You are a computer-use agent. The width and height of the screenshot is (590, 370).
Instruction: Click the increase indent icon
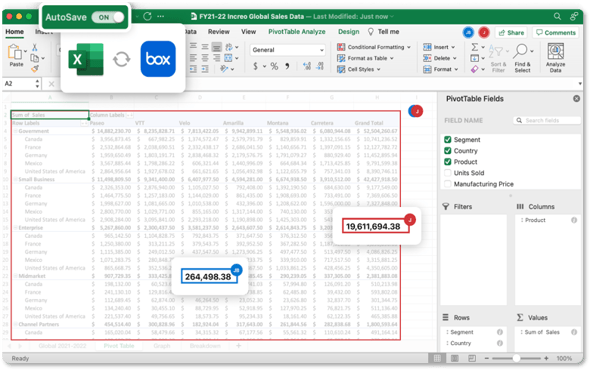[x=205, y=69]
